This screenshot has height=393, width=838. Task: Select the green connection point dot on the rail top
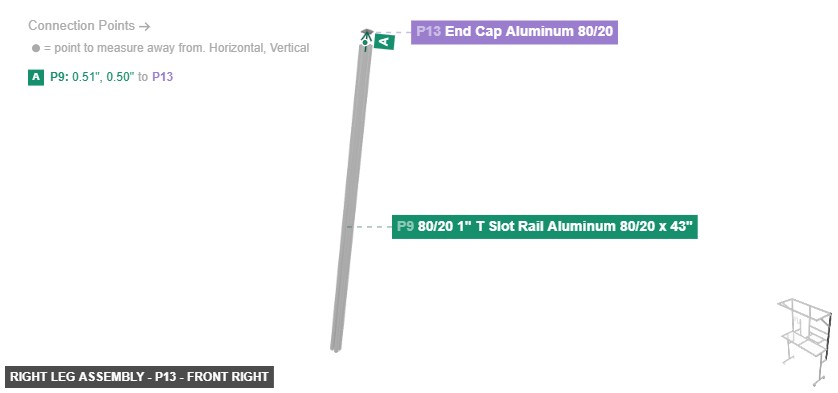point(366,41)
